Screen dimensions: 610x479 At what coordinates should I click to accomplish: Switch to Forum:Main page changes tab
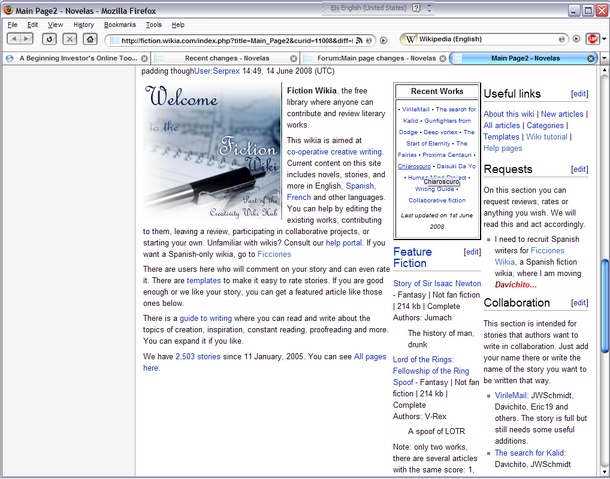(x=374, y=58)
